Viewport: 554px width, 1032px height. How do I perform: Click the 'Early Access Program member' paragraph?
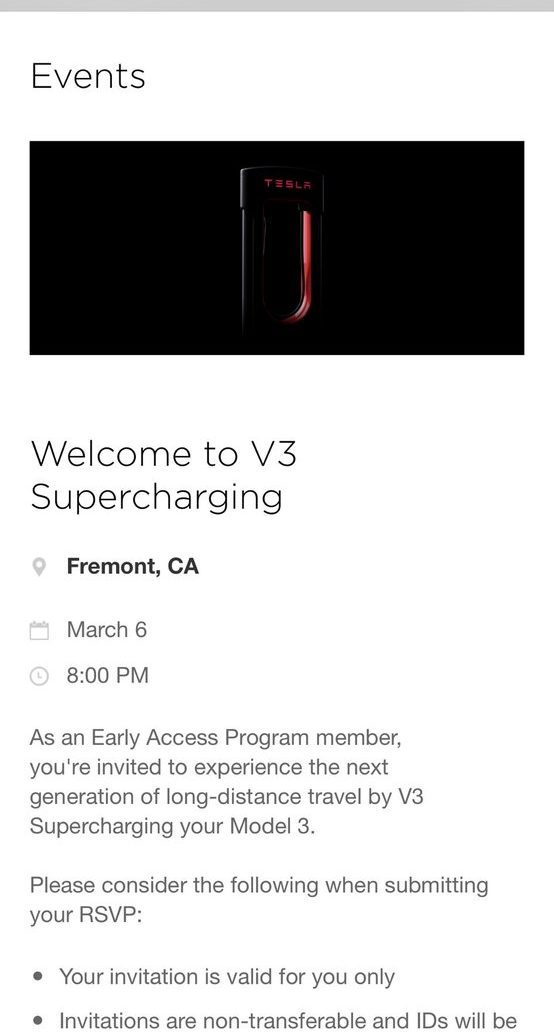227,782
